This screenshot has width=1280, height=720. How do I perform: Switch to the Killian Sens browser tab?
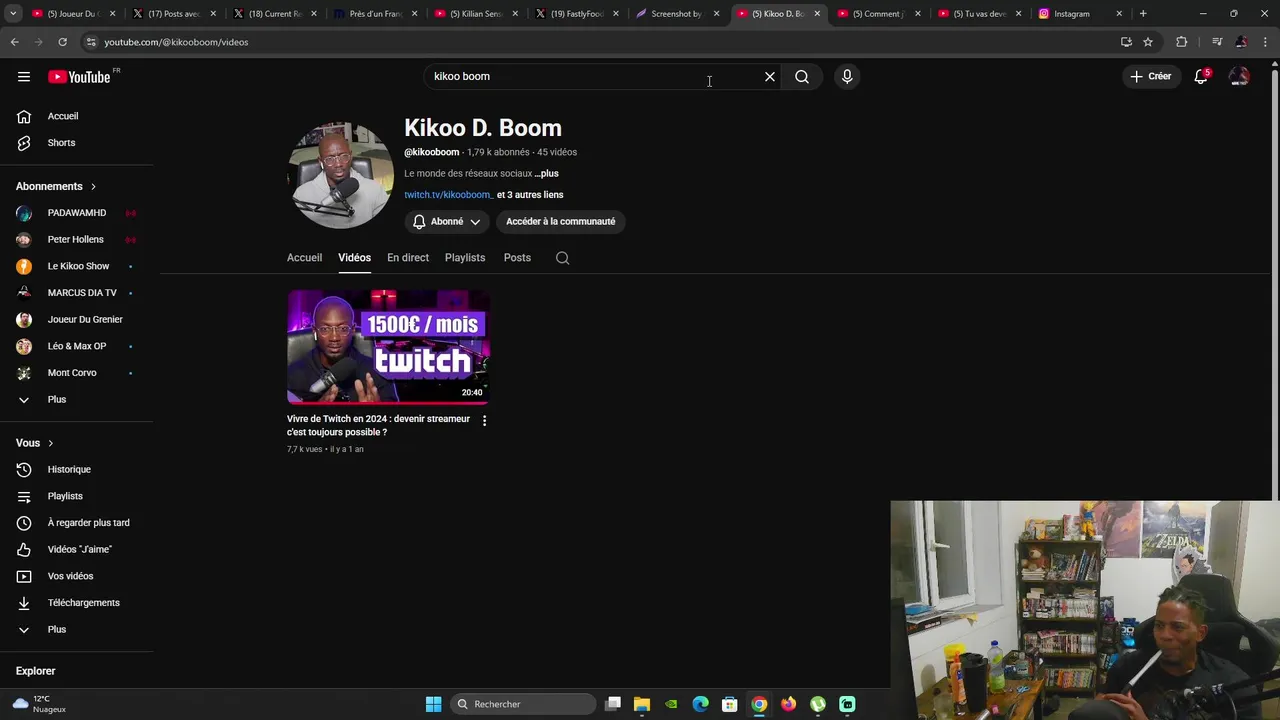(x=475, y=14)
